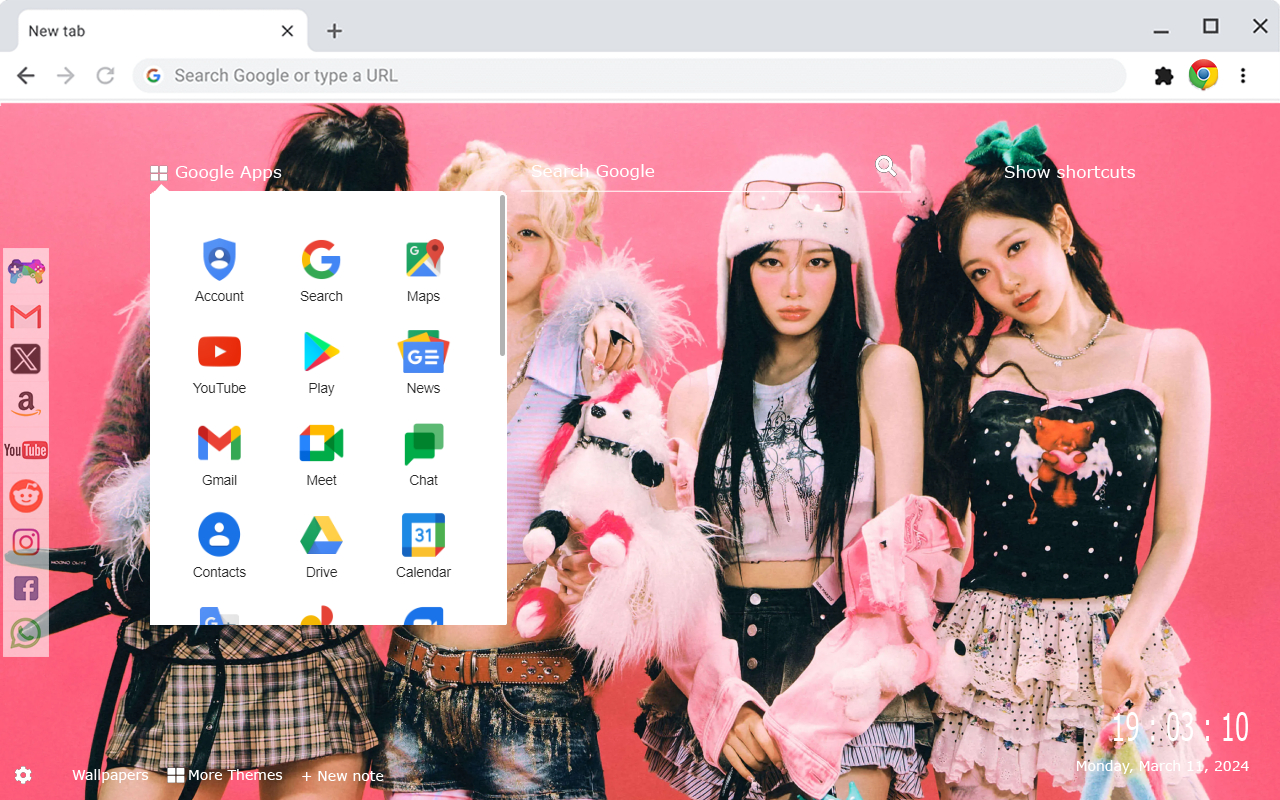Open the Chrome profile icon
This screenshot has width=1280, height=800.
1203,75
